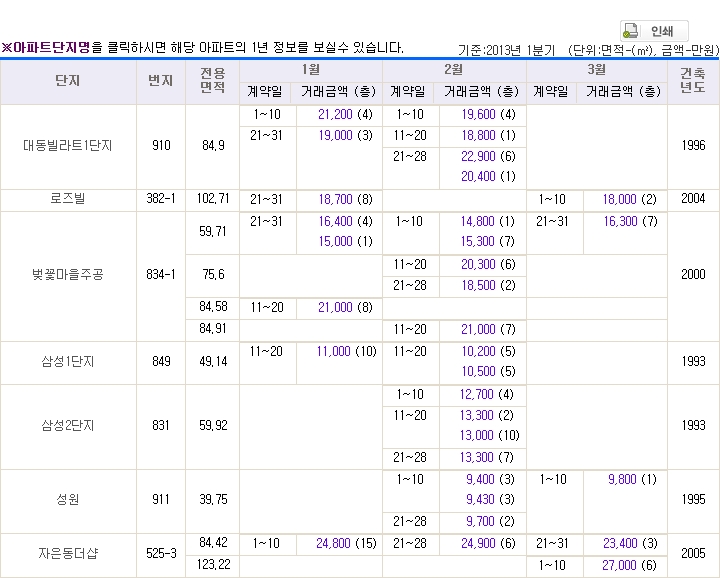Click the 10,500 transaction price
This screenshot has height=578, width=720.
coord(478,371)
